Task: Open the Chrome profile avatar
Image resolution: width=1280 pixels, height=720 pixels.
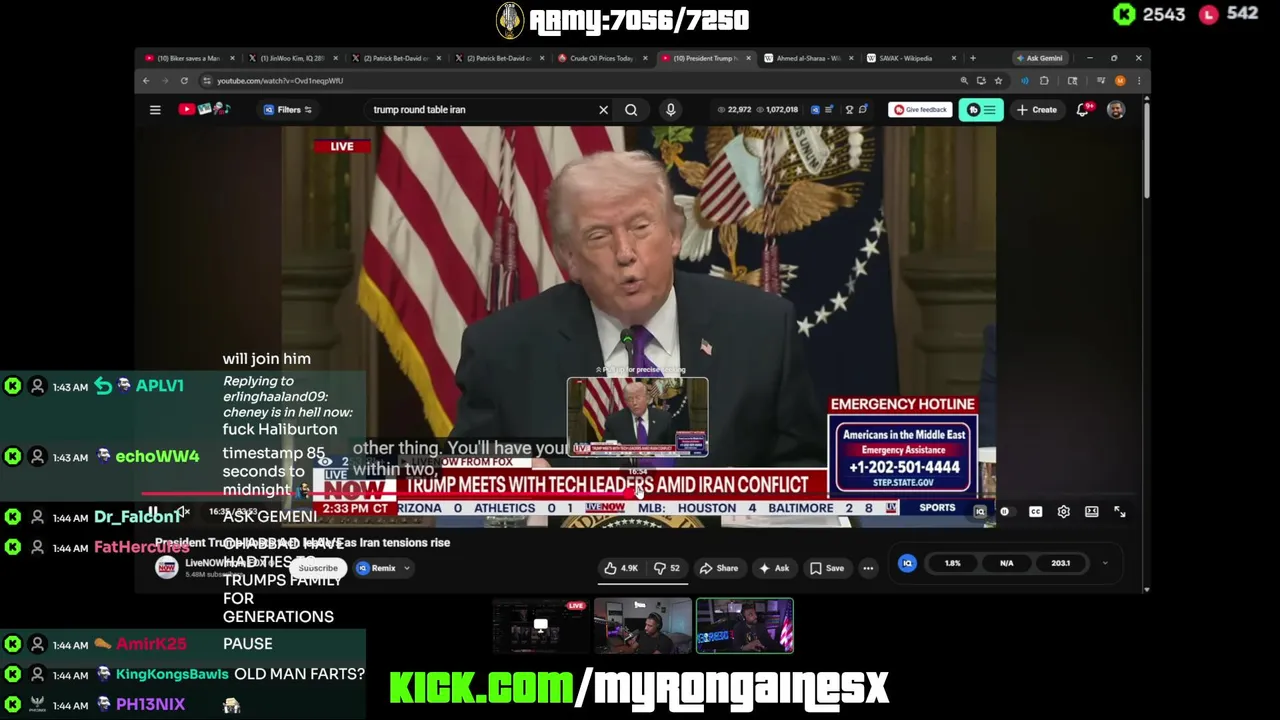Action: pyautogui.click(x=1120, y=81)
